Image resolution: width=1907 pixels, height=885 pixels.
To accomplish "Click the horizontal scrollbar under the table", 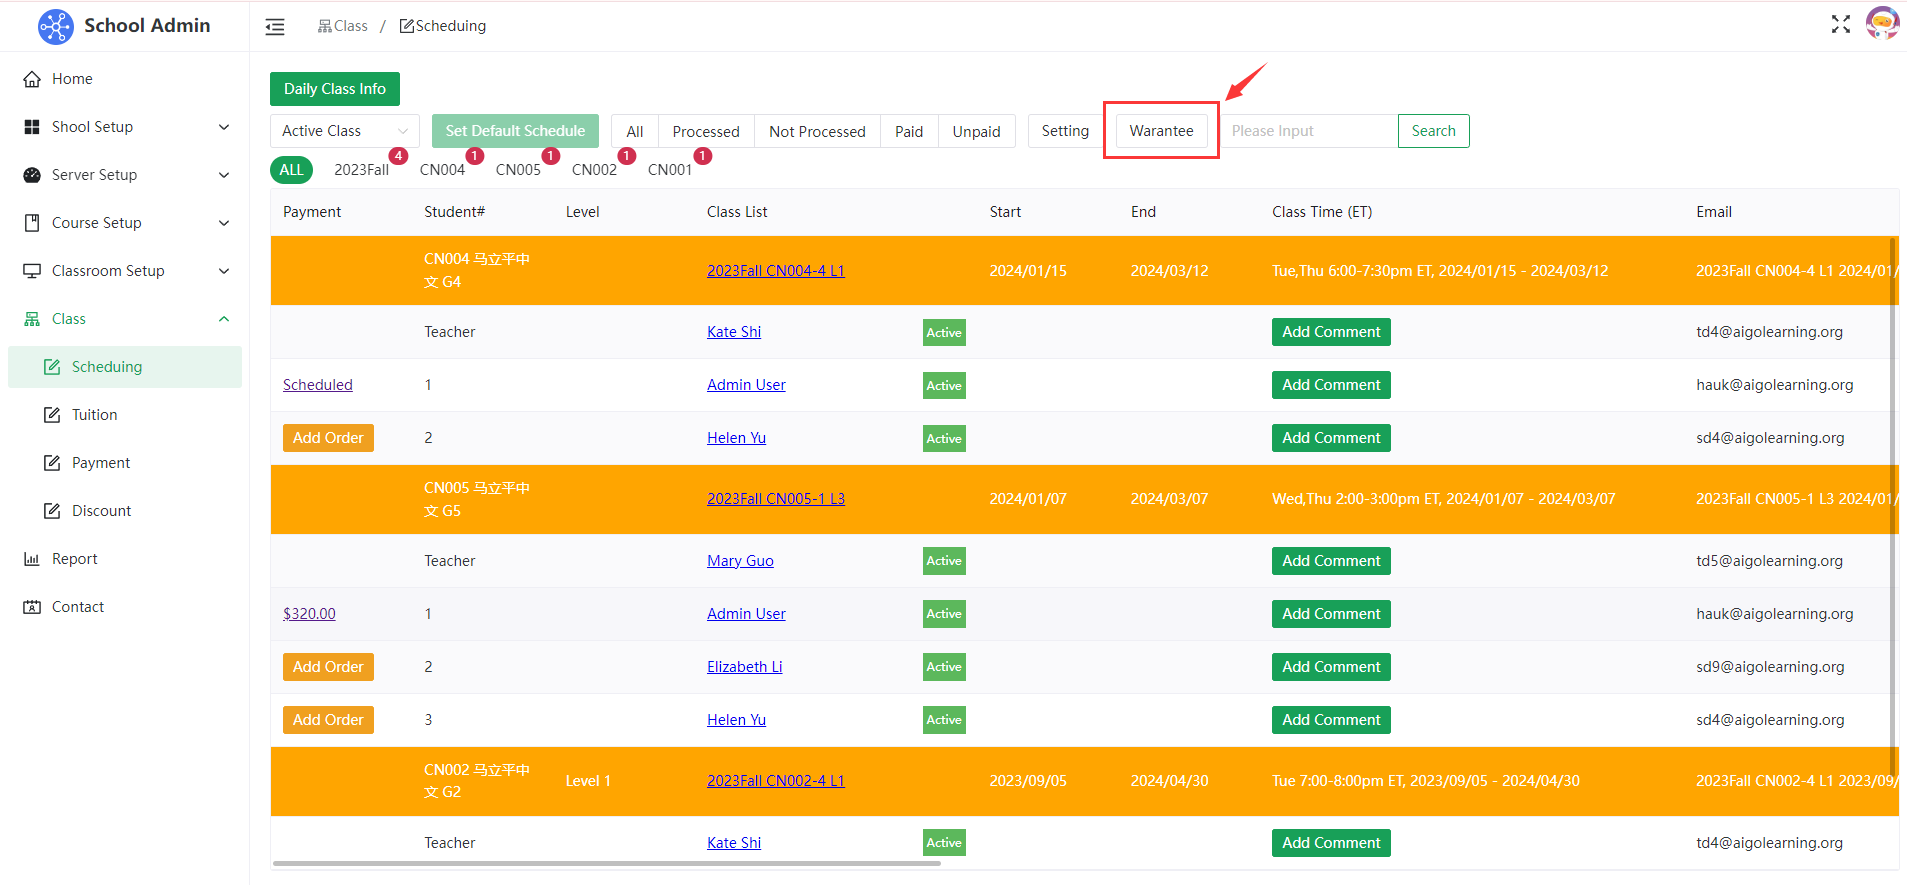I will (606, 863).
